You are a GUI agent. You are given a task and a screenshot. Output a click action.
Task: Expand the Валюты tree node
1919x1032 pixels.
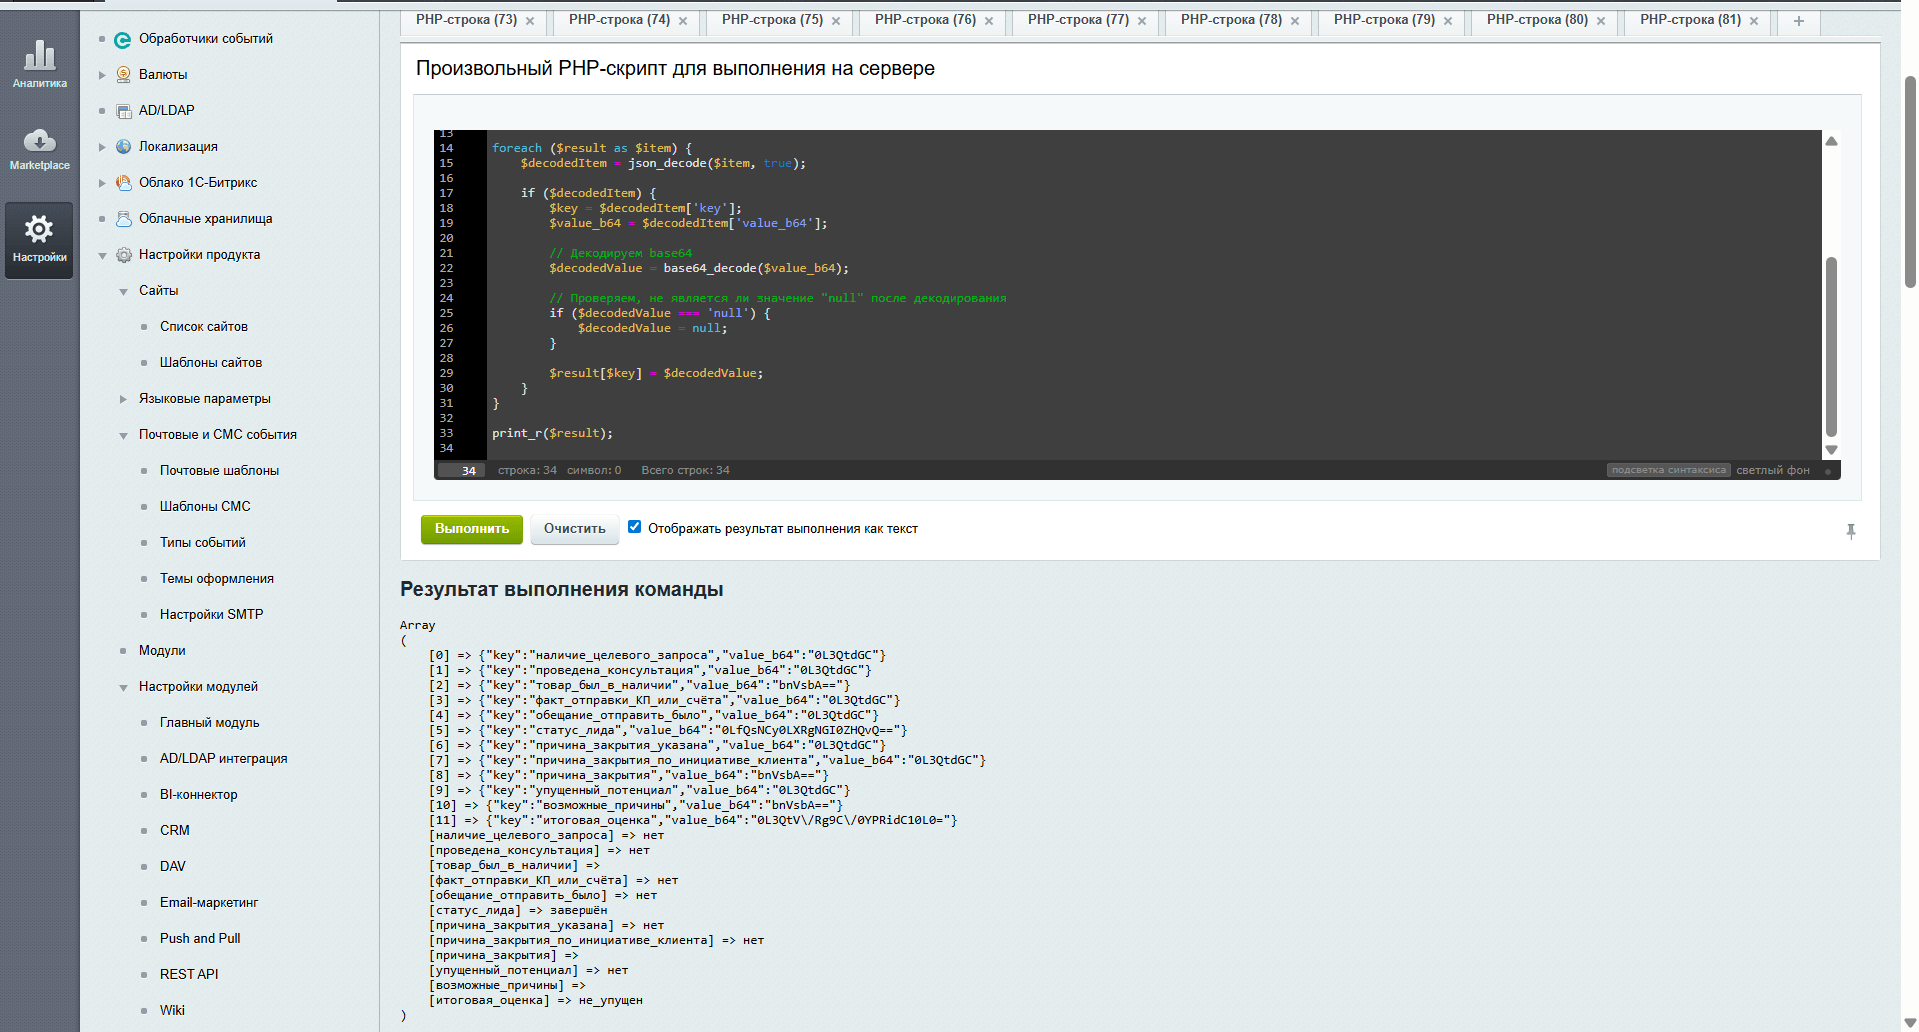tap(102, 75)
